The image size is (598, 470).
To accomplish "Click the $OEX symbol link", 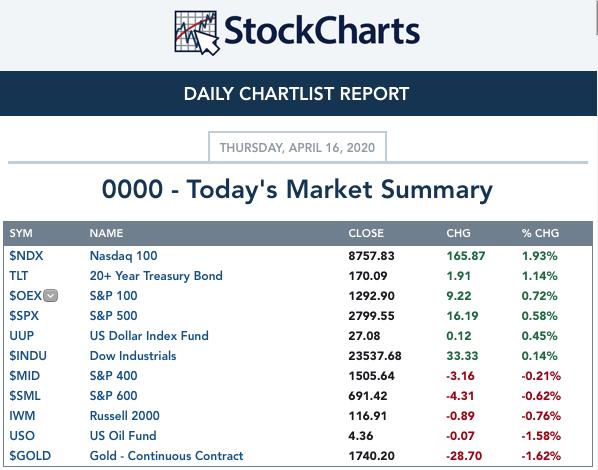I will coord(25,296).
